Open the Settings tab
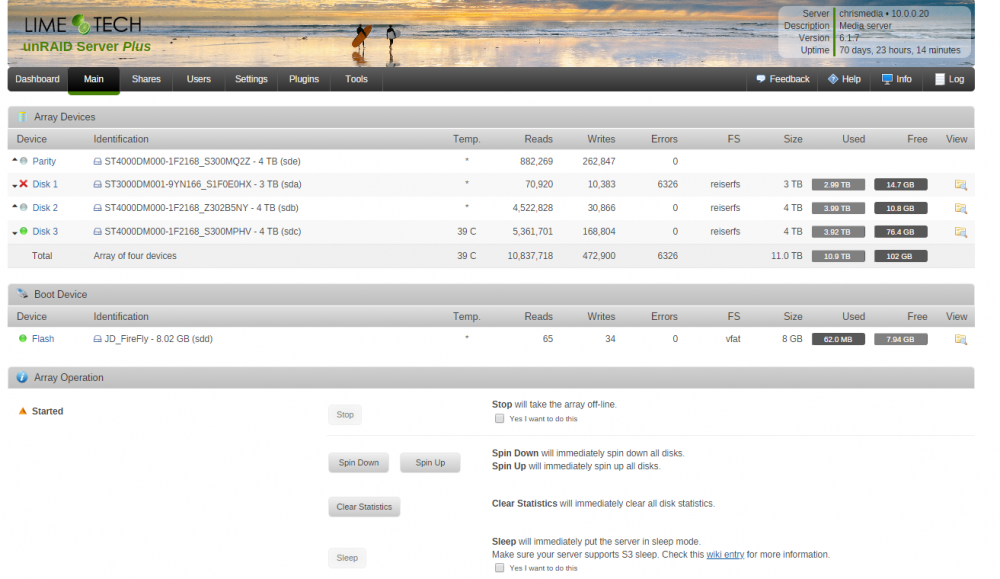Screen dimensions: 1000x579 [251, 79]
